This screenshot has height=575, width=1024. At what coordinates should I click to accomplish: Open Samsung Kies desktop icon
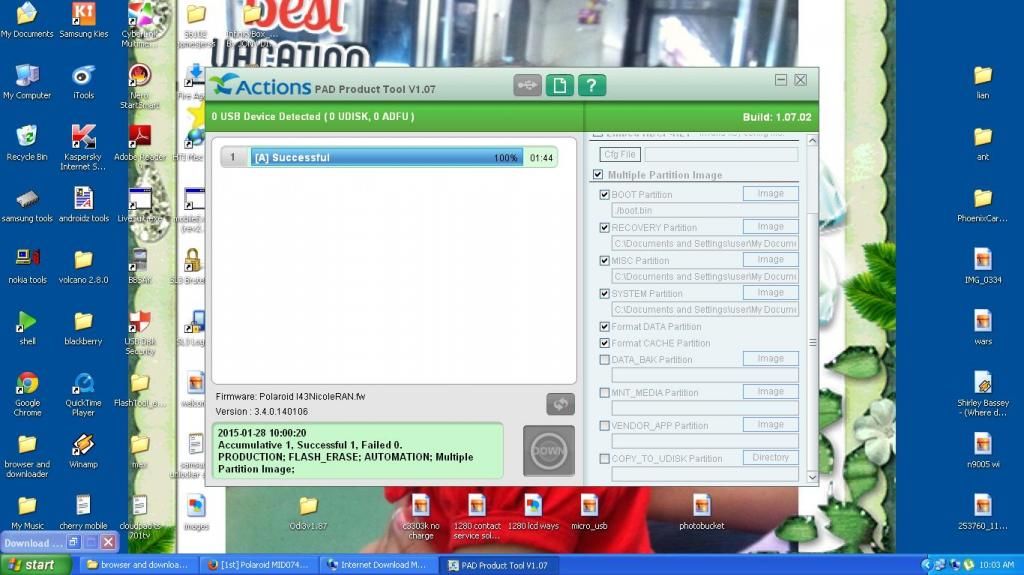pyautogui.click(x=84, y=21)
